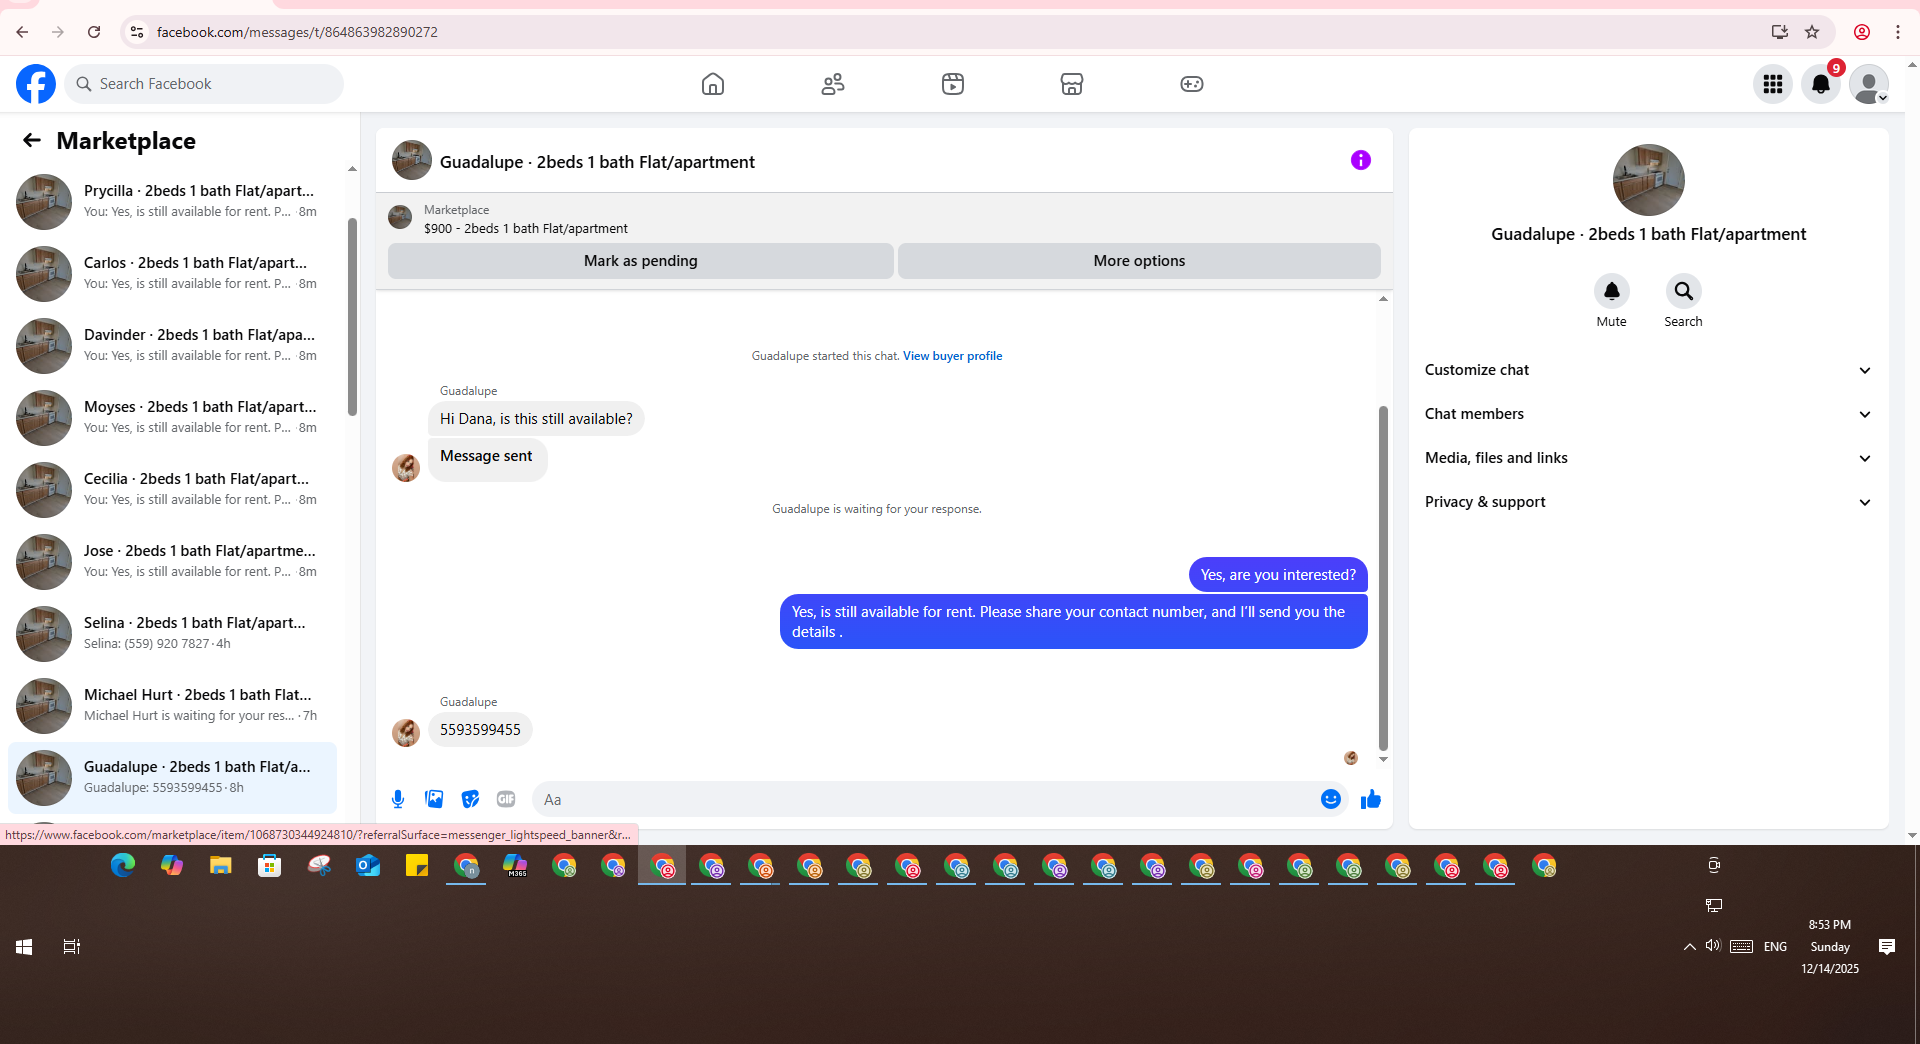Open File Explorer from taskbar
This screenshot has height=1044, width=1920.
point(221,866)
